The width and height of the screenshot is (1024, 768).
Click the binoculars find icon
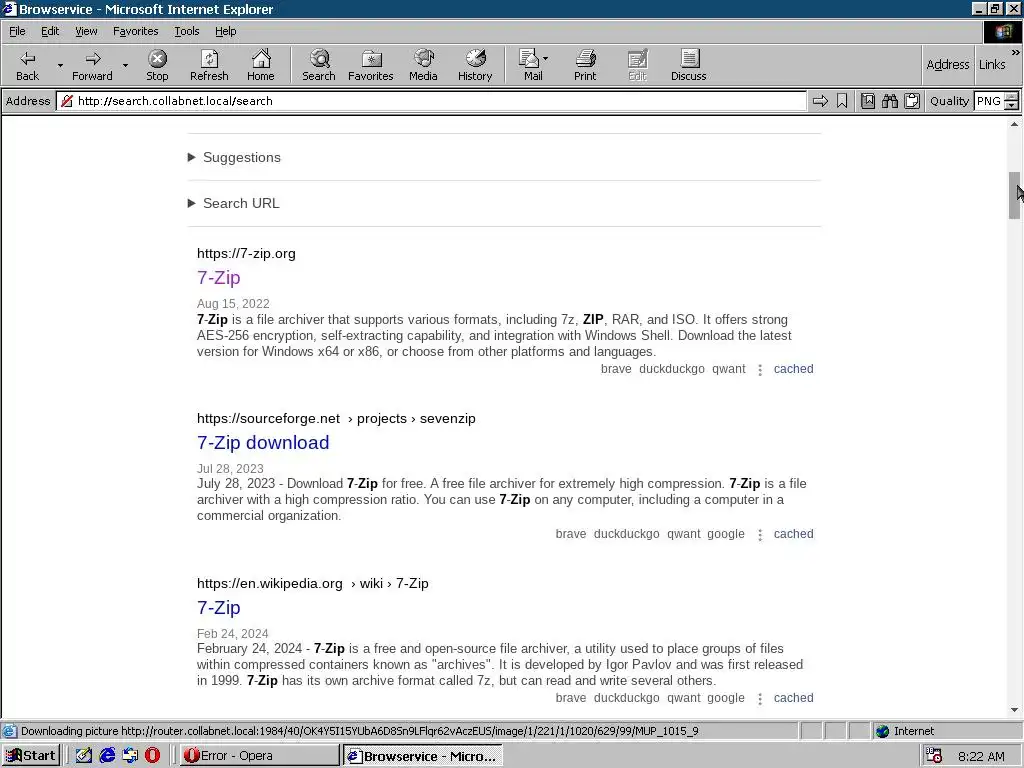click(x=889, y=101)
